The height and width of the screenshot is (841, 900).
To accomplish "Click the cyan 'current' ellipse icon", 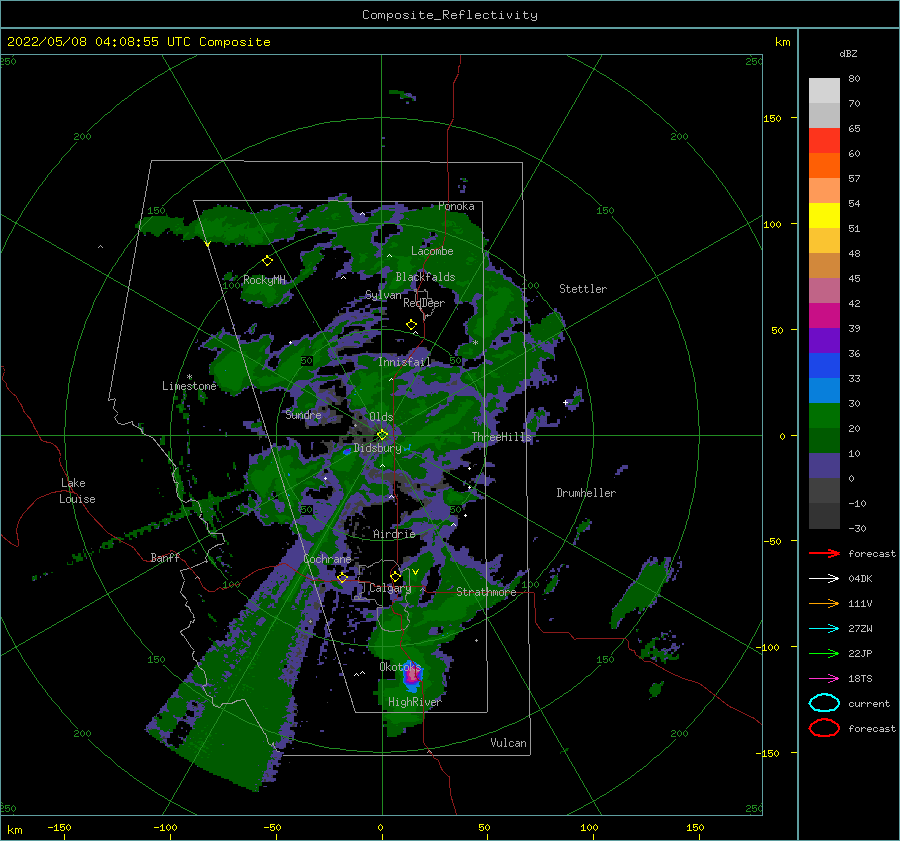I will (x=824, y=703).
